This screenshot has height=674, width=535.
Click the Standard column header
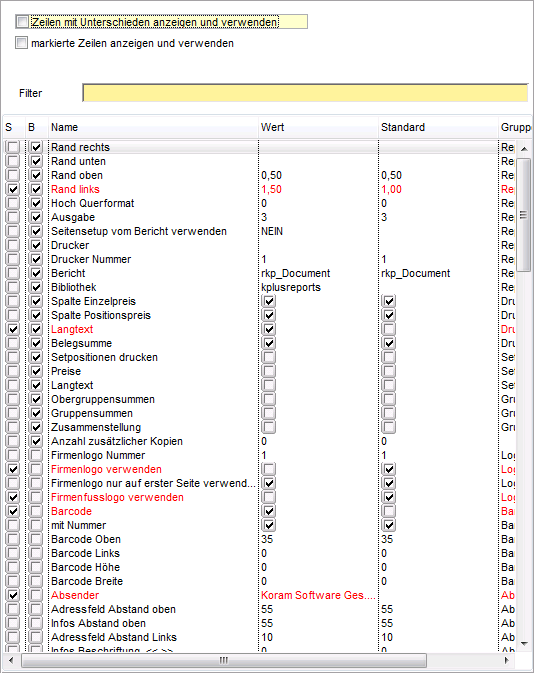pyautogui.click(x=438, y=127)
